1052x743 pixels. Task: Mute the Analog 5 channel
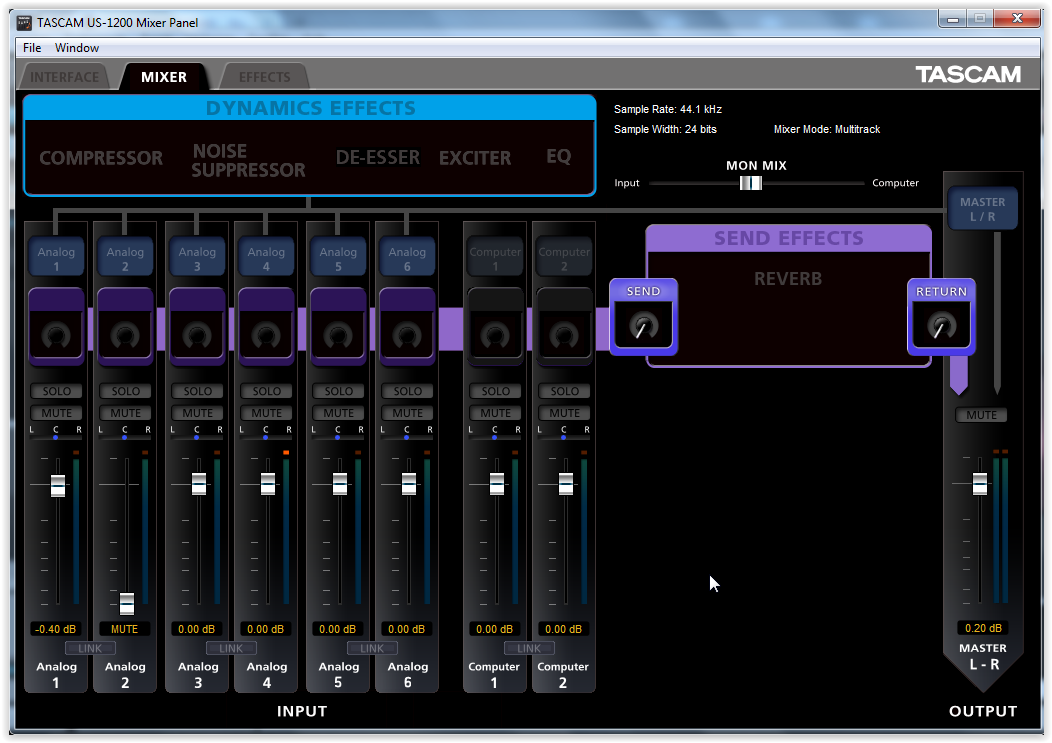338,413
